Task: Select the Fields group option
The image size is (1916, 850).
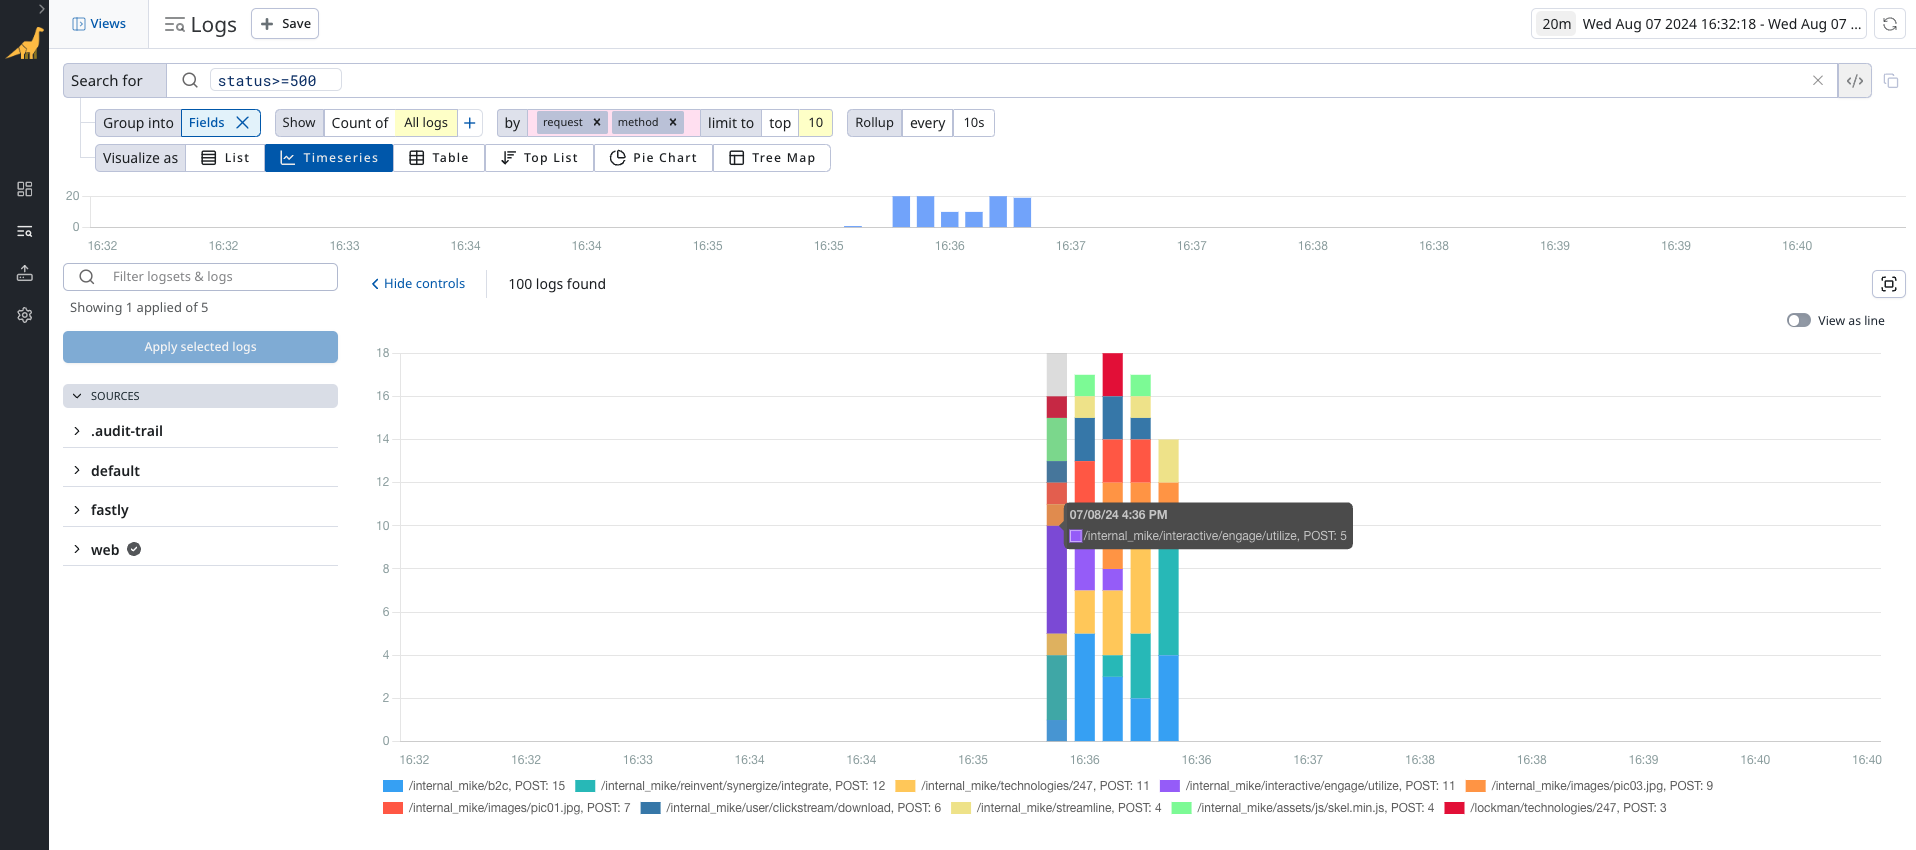Action: 207,123
